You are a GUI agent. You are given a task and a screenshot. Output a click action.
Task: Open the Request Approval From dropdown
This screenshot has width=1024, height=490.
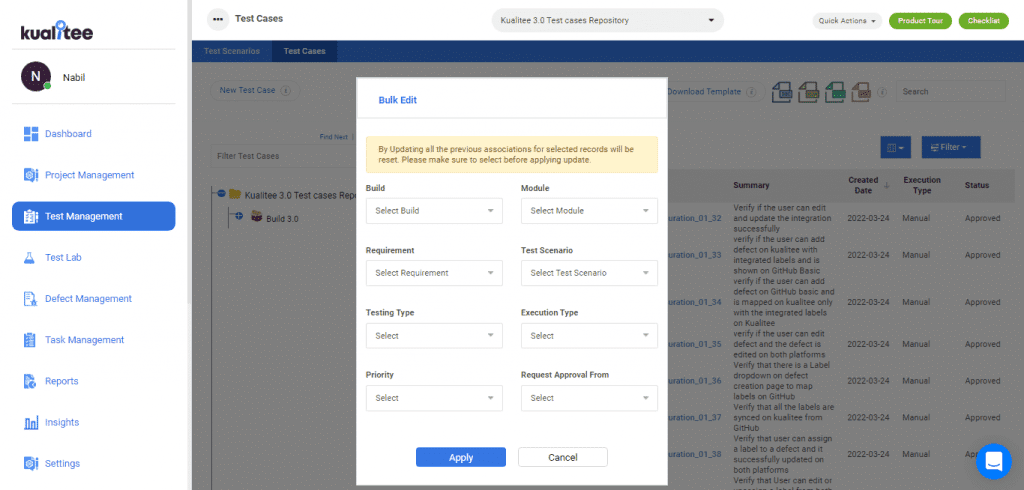589,398
